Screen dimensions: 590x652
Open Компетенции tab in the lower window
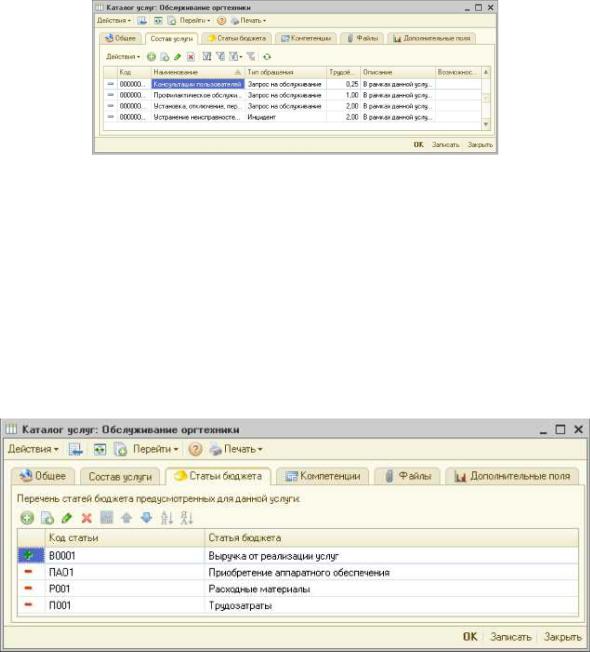[x=323, y=476]
